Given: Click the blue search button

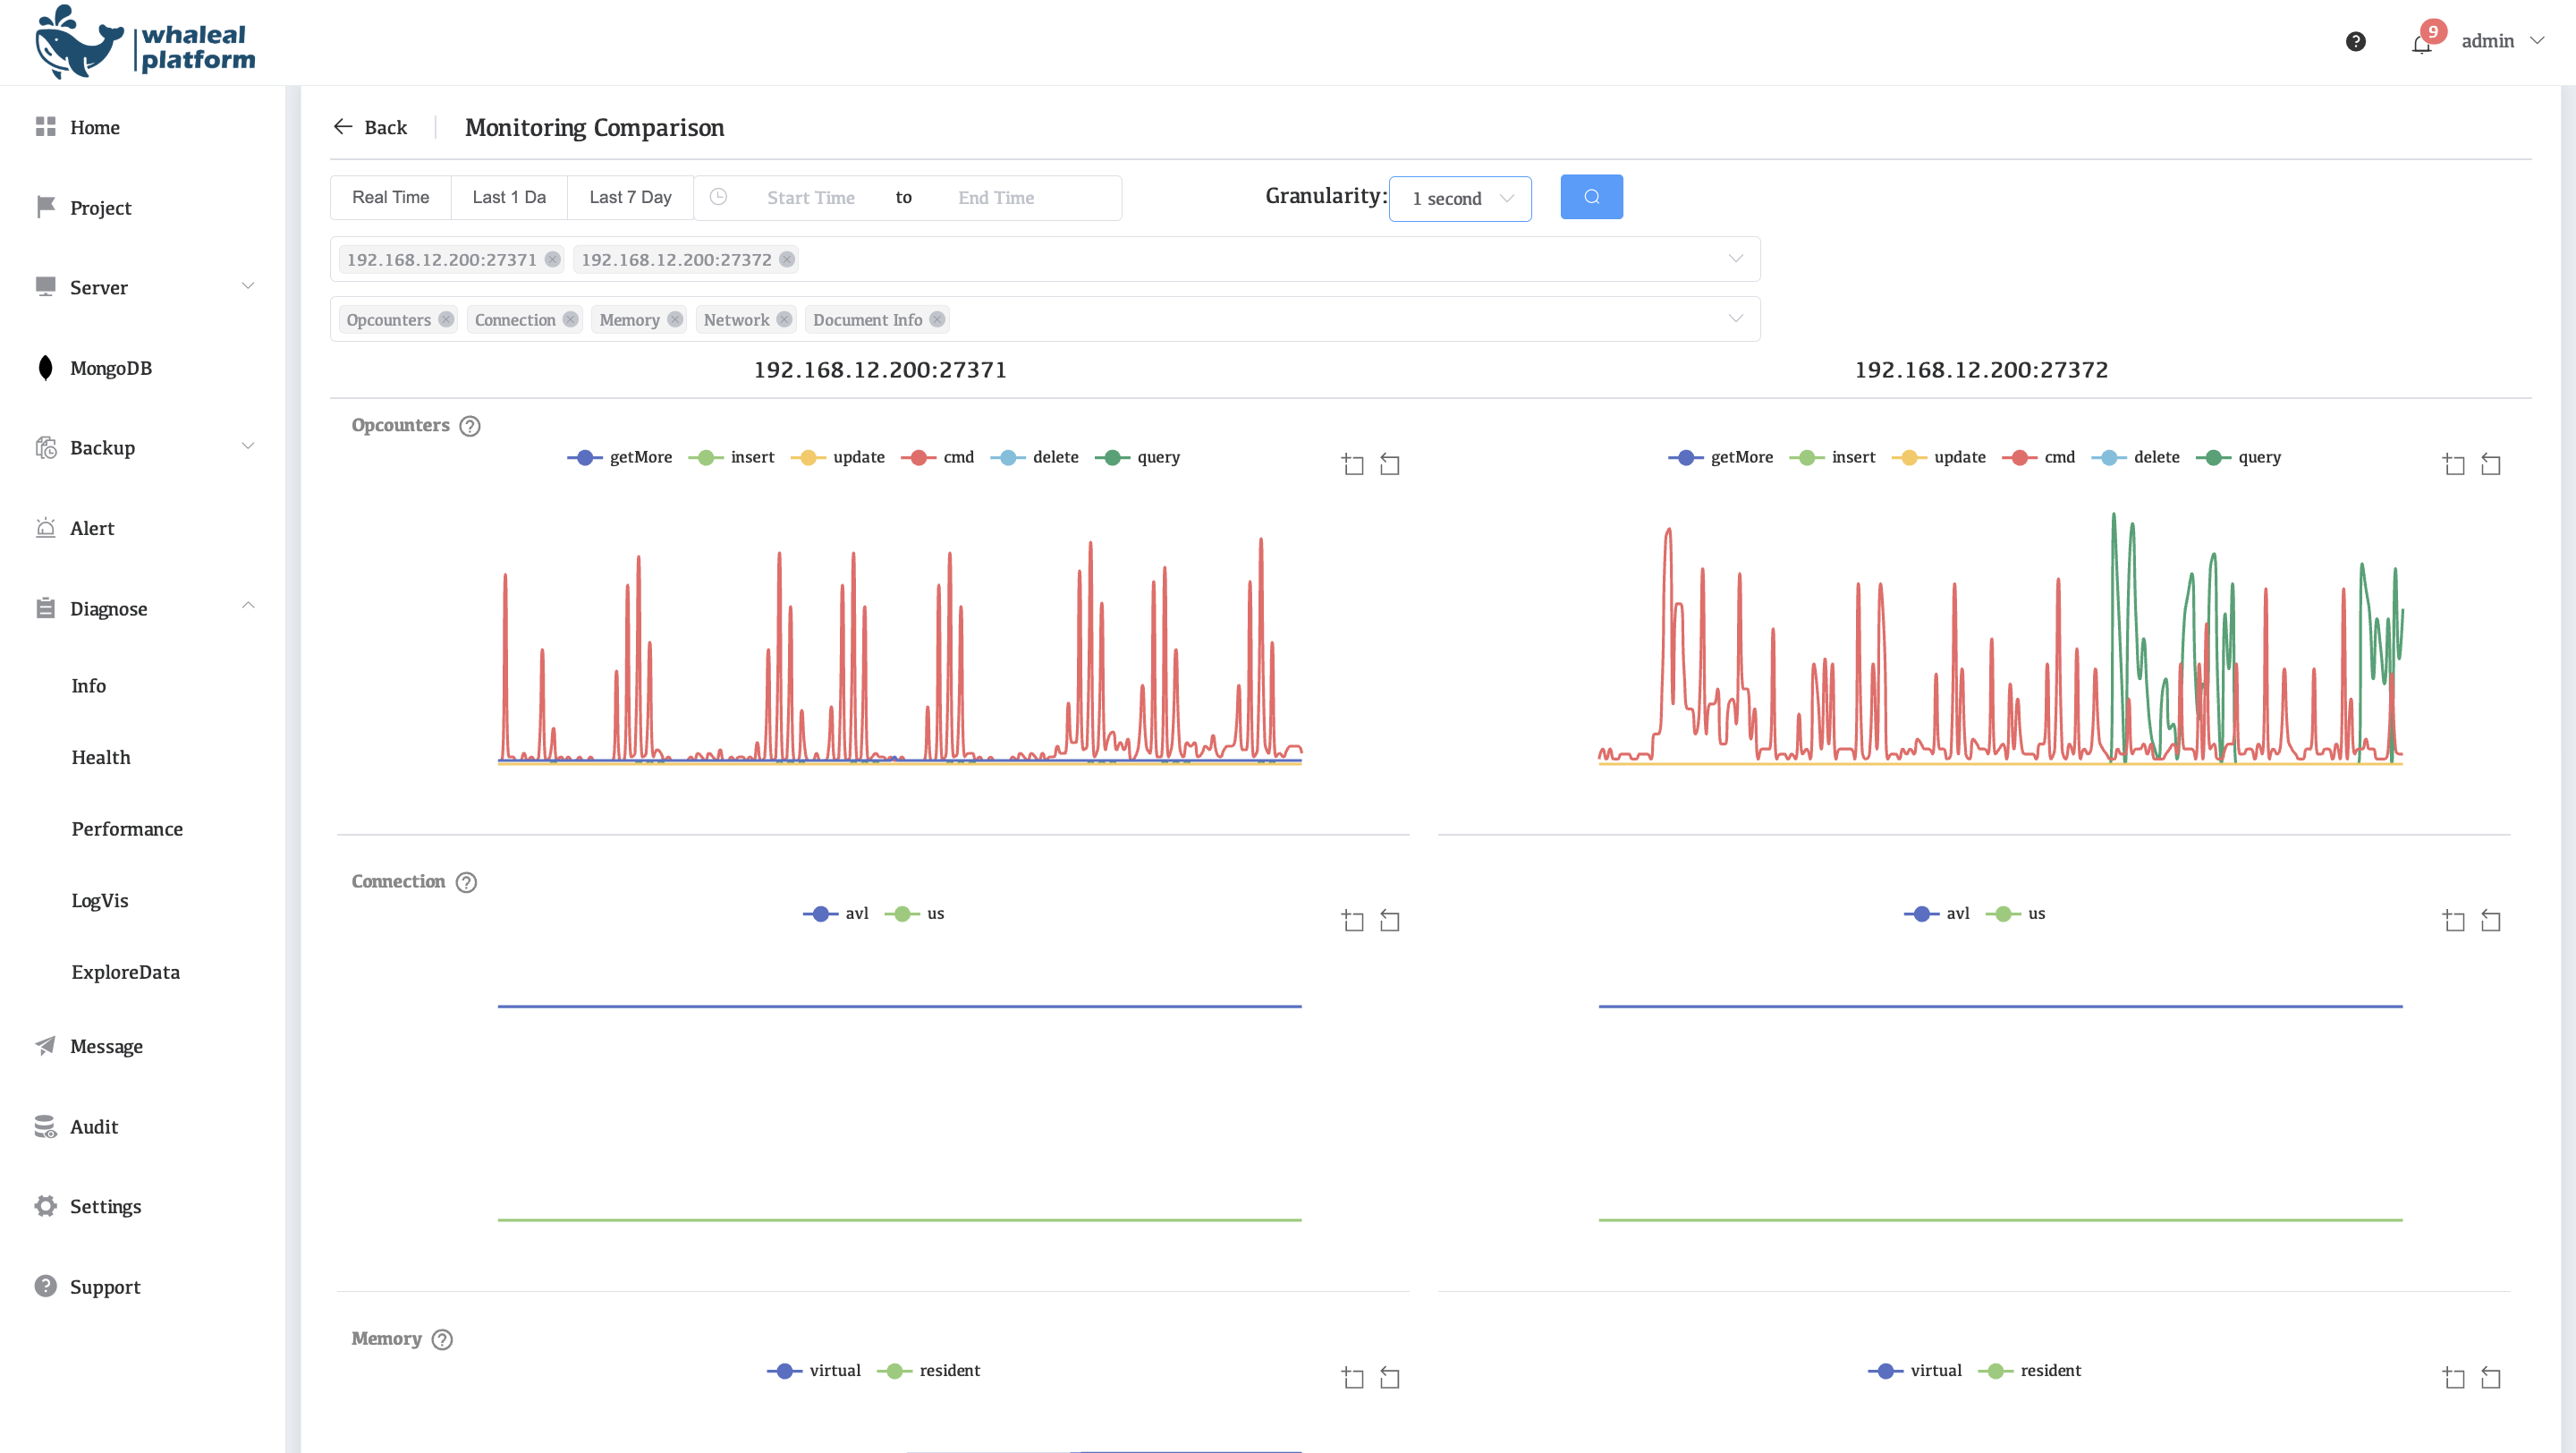Looking at the screenshot, I should coord(1591,197).
